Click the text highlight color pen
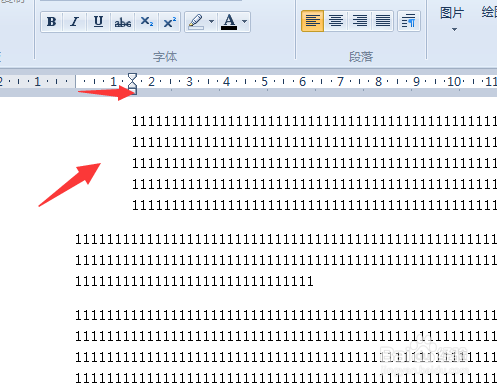The image size is (497, 388). pyautogui.click(x=196, y=22)
